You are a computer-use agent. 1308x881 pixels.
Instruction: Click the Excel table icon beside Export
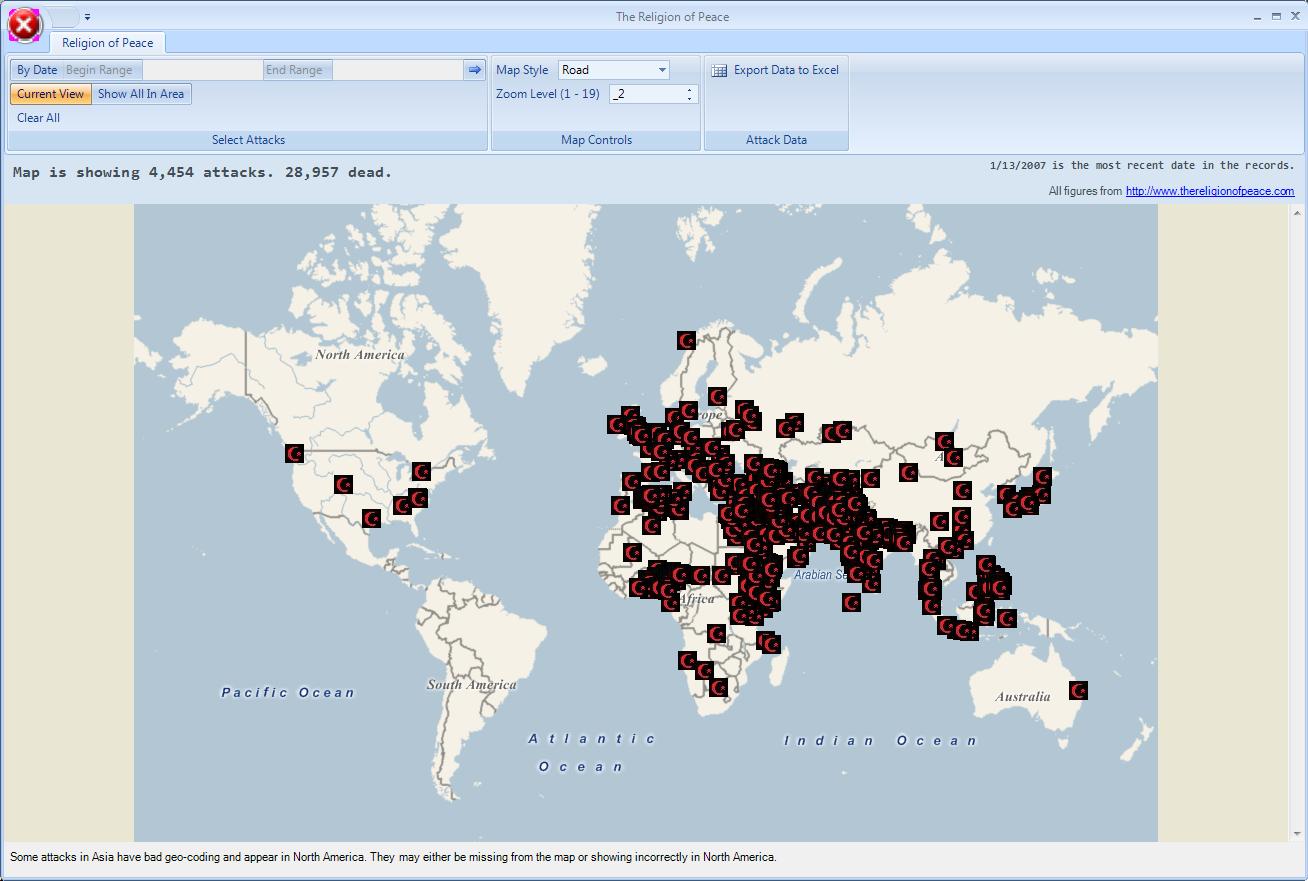point(719,70)
